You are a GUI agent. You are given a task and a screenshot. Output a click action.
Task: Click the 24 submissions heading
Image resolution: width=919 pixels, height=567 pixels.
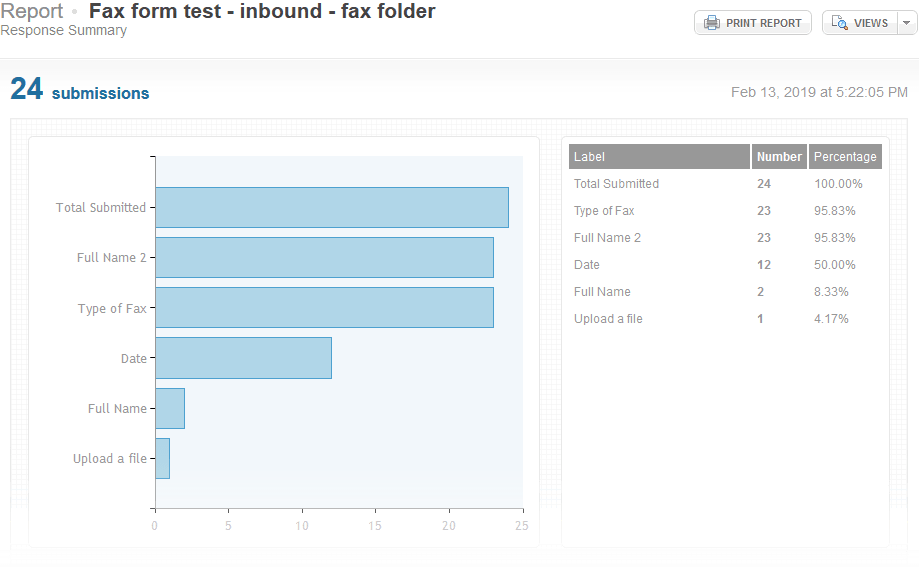click(x=80, y=90)
